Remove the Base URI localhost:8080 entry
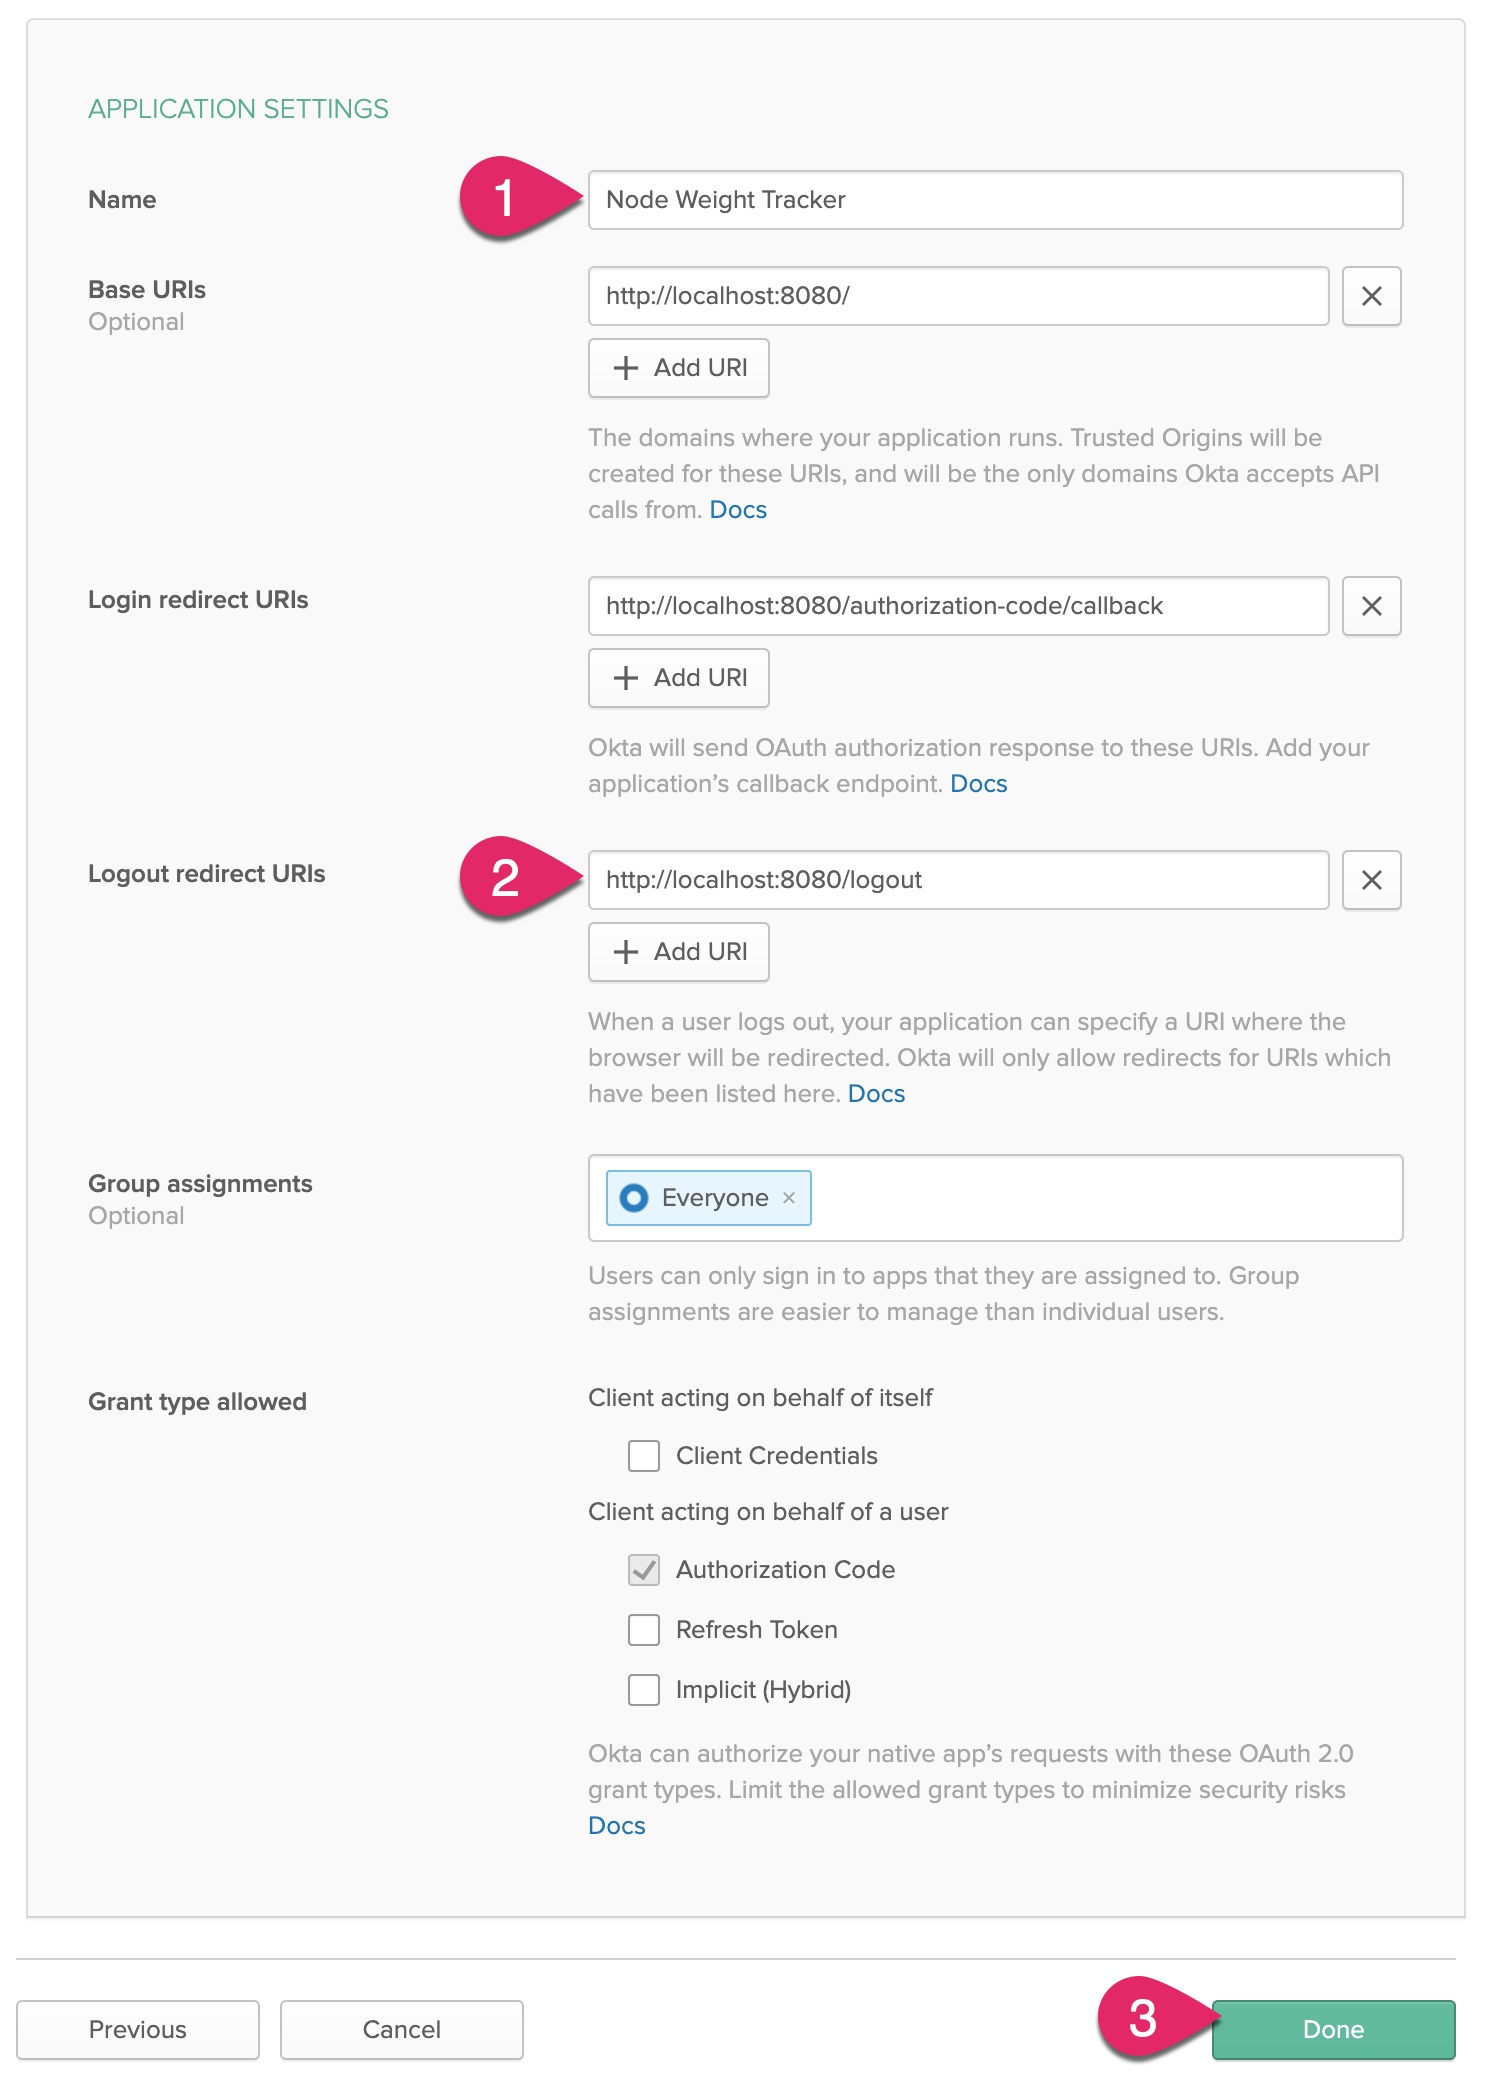 tap(1371, 296)
